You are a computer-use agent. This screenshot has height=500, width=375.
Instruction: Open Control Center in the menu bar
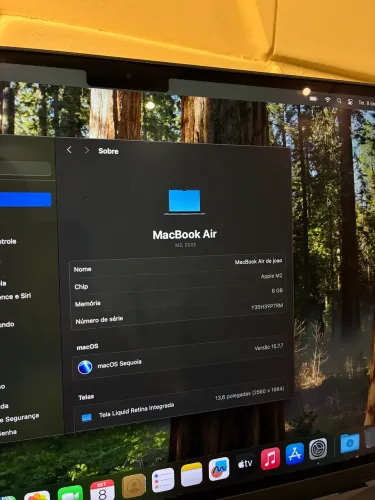tap(350, 102)
